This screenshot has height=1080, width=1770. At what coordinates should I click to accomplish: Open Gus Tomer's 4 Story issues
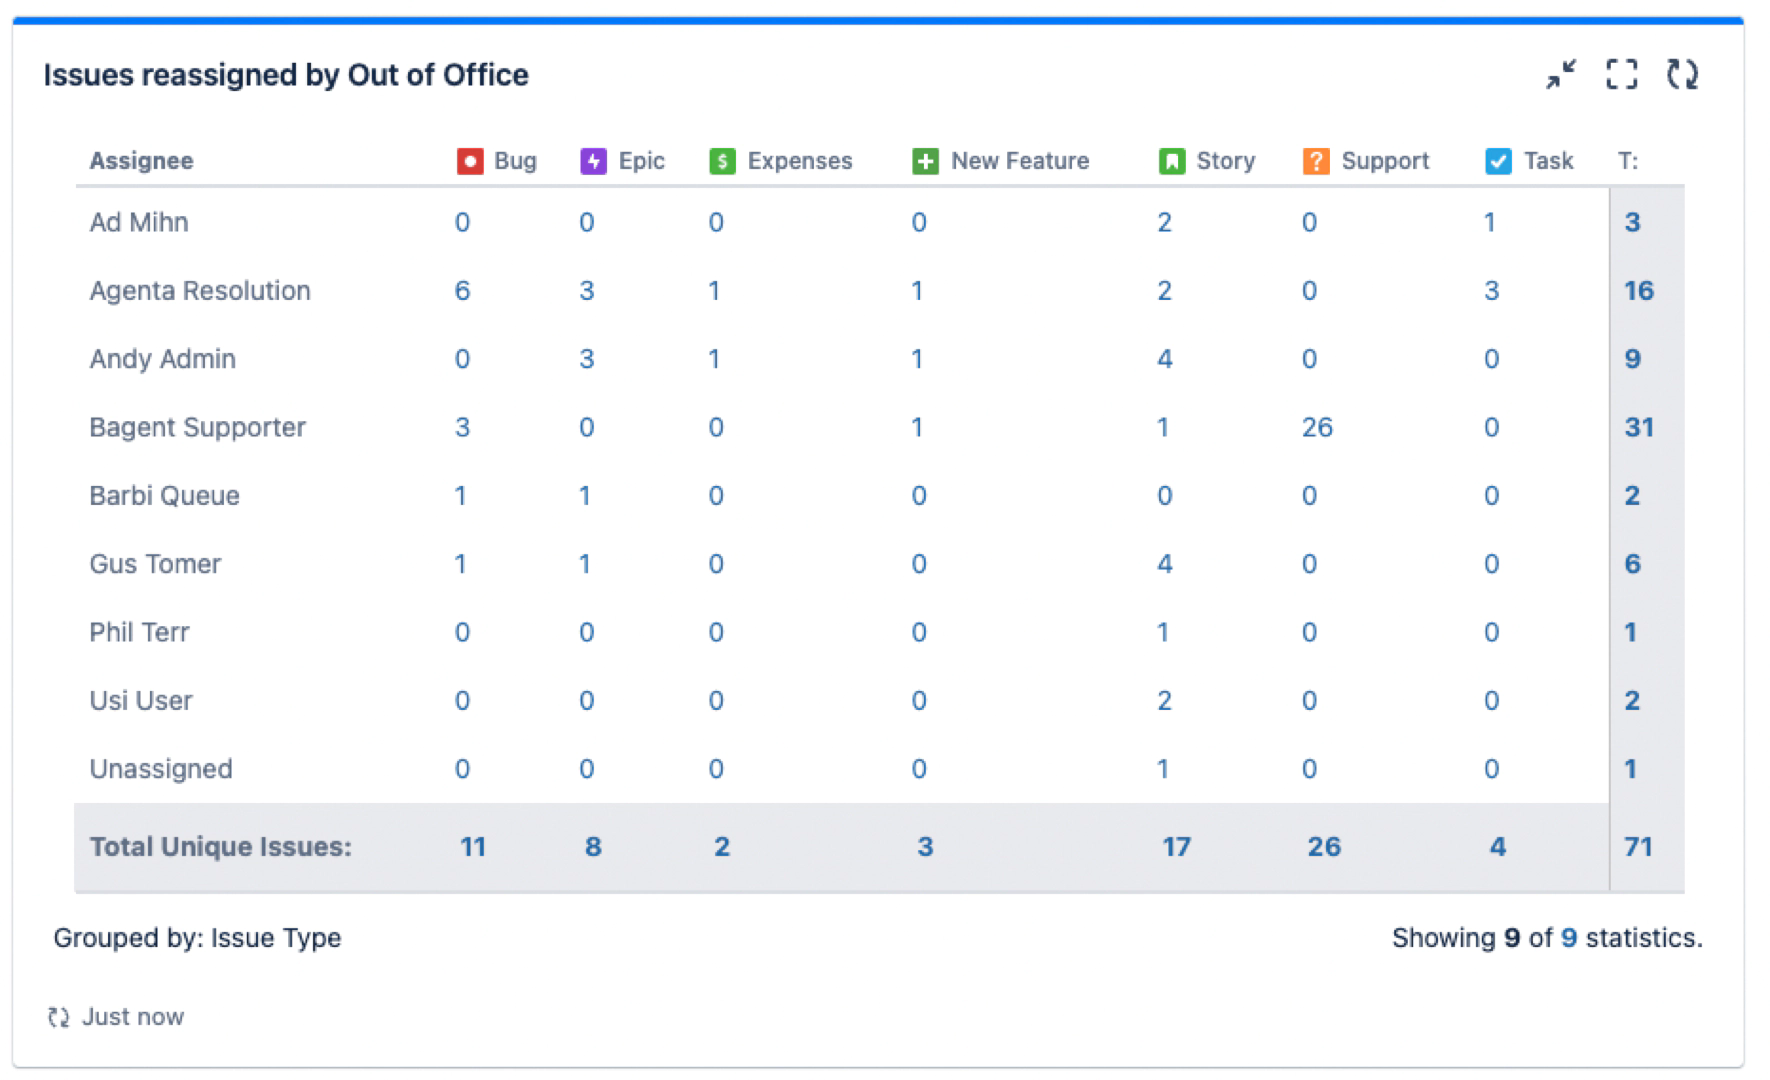(1164, 564)
